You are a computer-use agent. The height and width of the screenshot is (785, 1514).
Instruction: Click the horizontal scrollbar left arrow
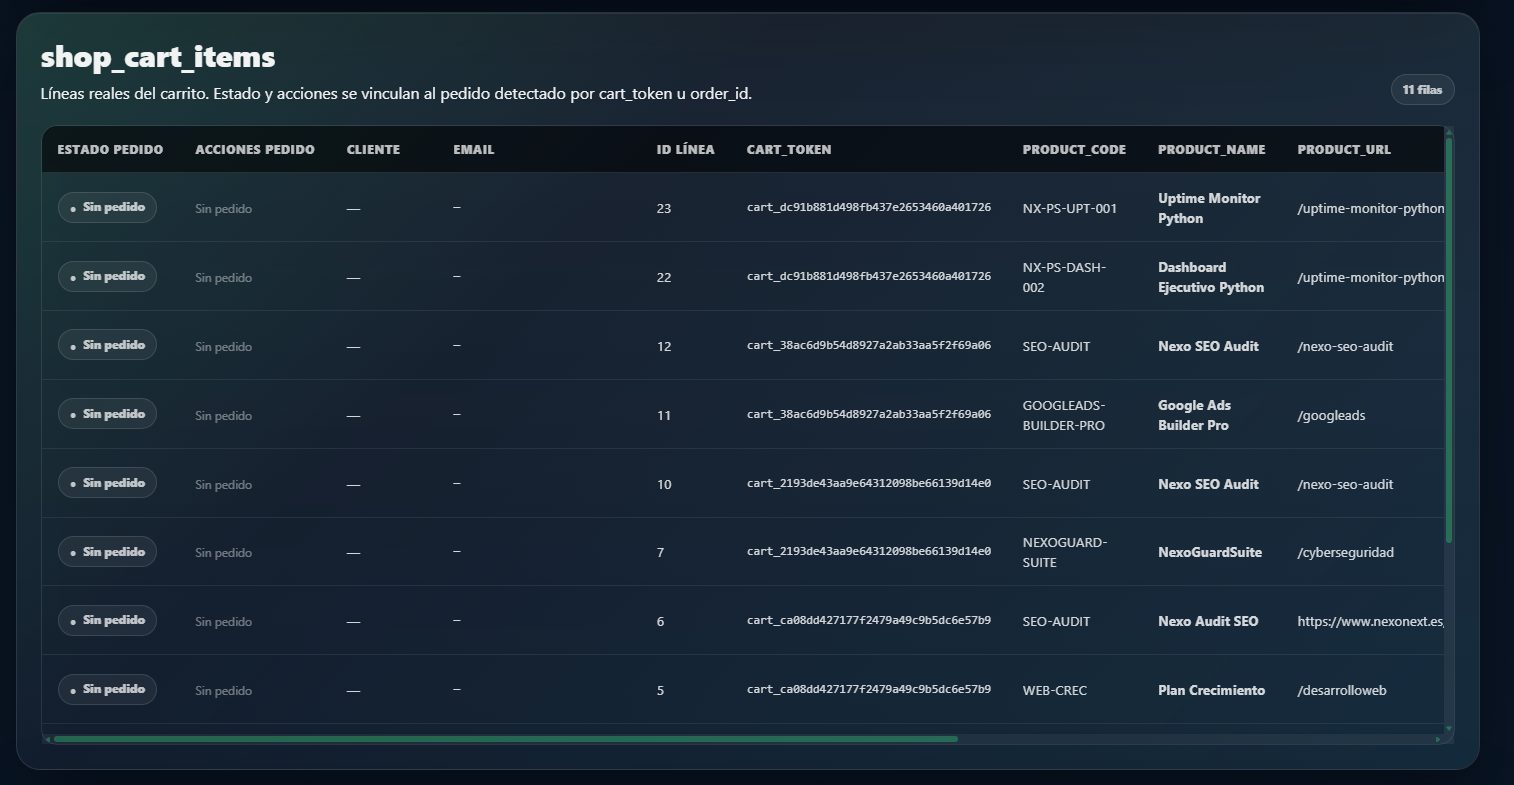click(x=47, y=739)
